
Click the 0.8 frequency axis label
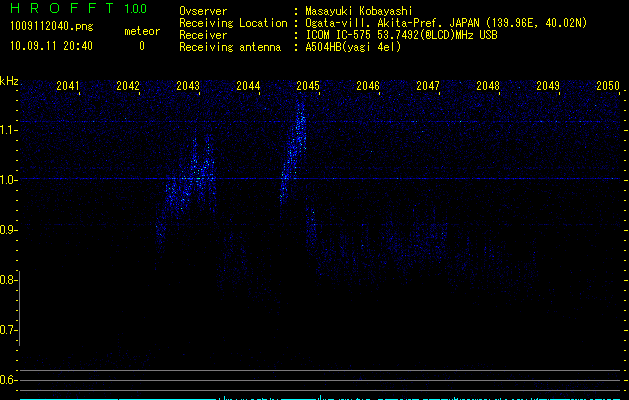click(x=7, y=280)
